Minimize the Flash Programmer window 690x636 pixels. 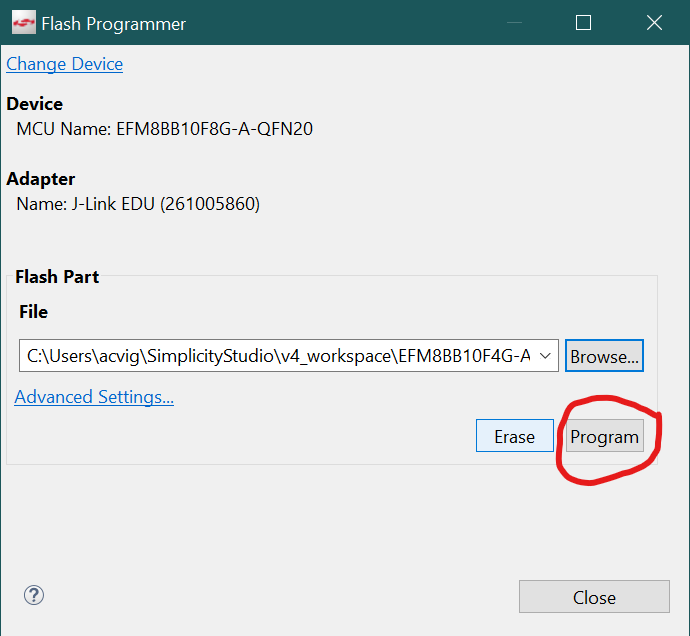tap(514, 23)
